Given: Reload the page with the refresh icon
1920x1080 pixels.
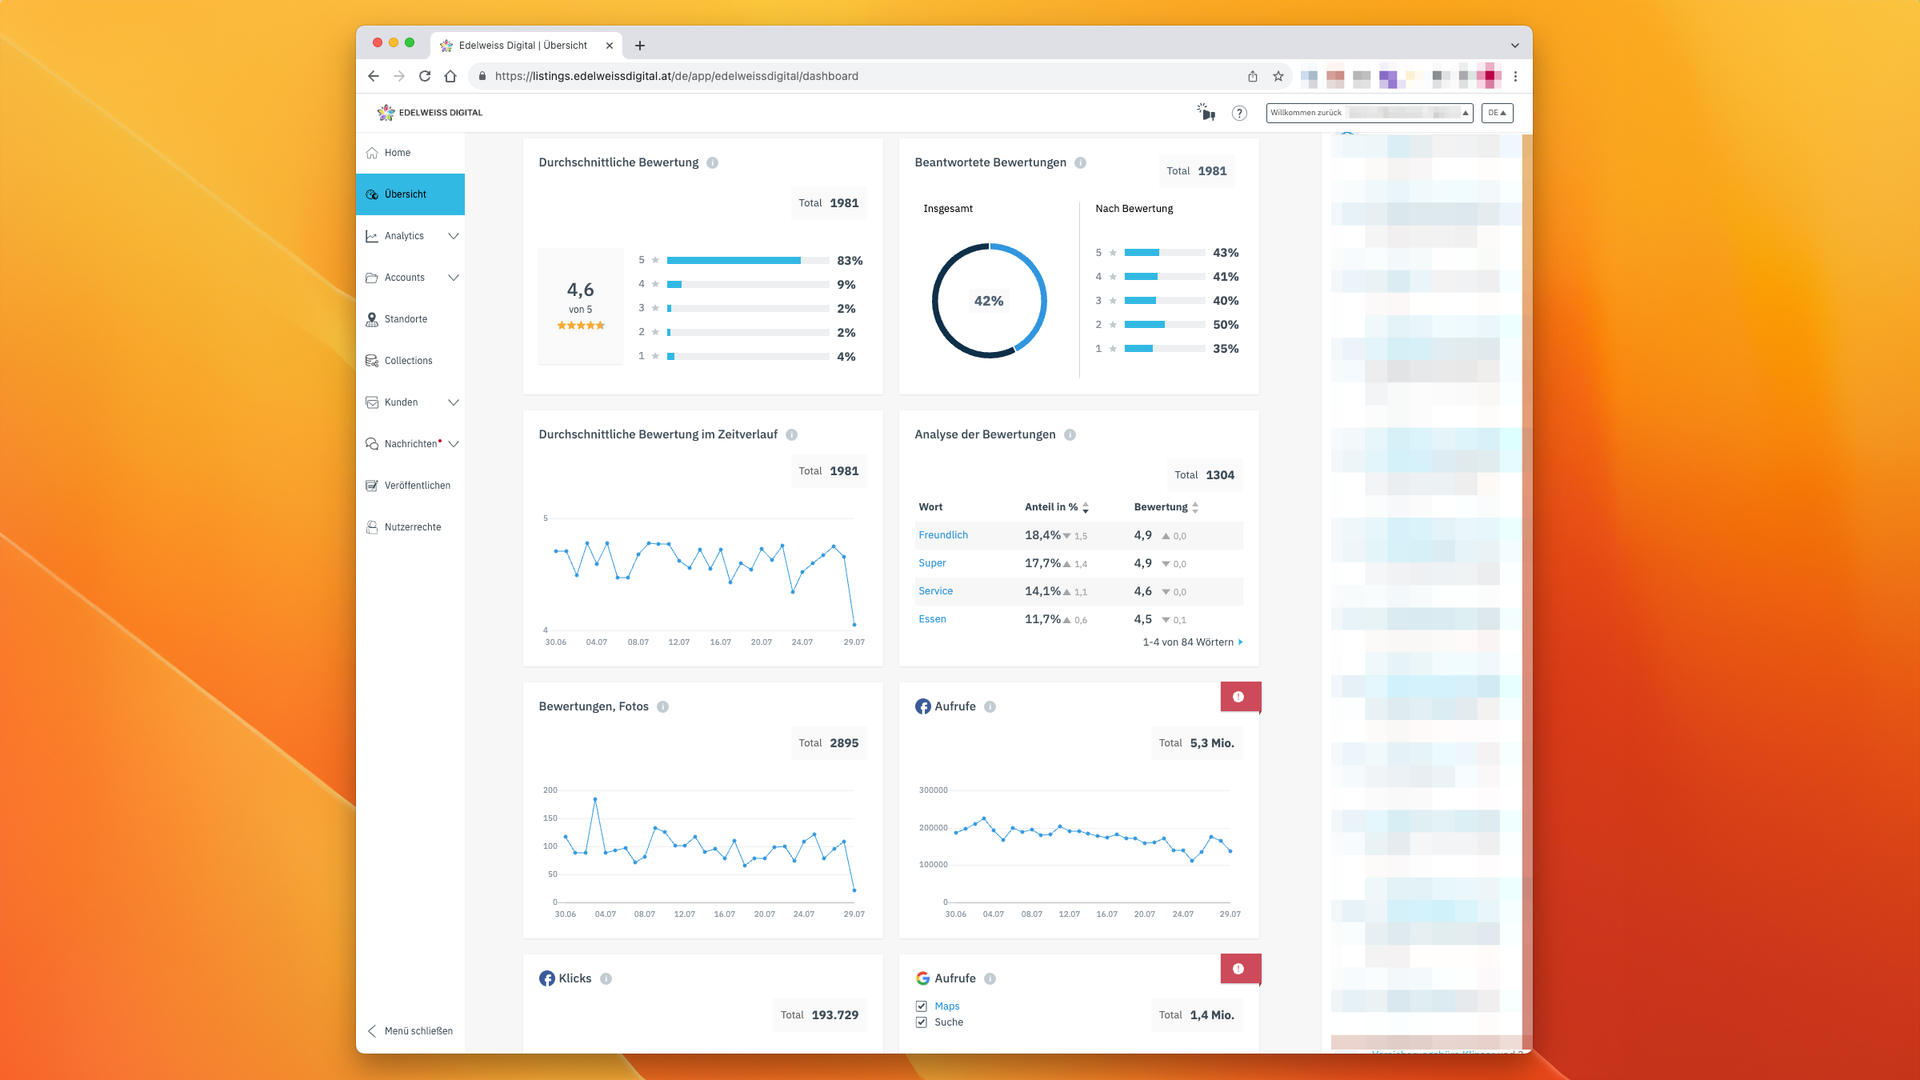Looking at the screenshot, I should pos(425,76).
